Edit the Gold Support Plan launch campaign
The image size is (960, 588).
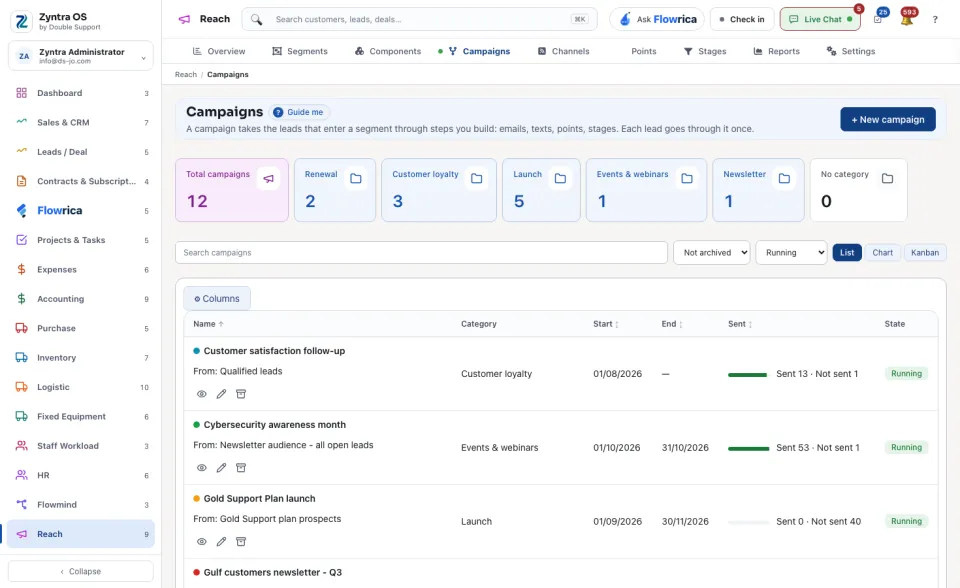[221, 541]
